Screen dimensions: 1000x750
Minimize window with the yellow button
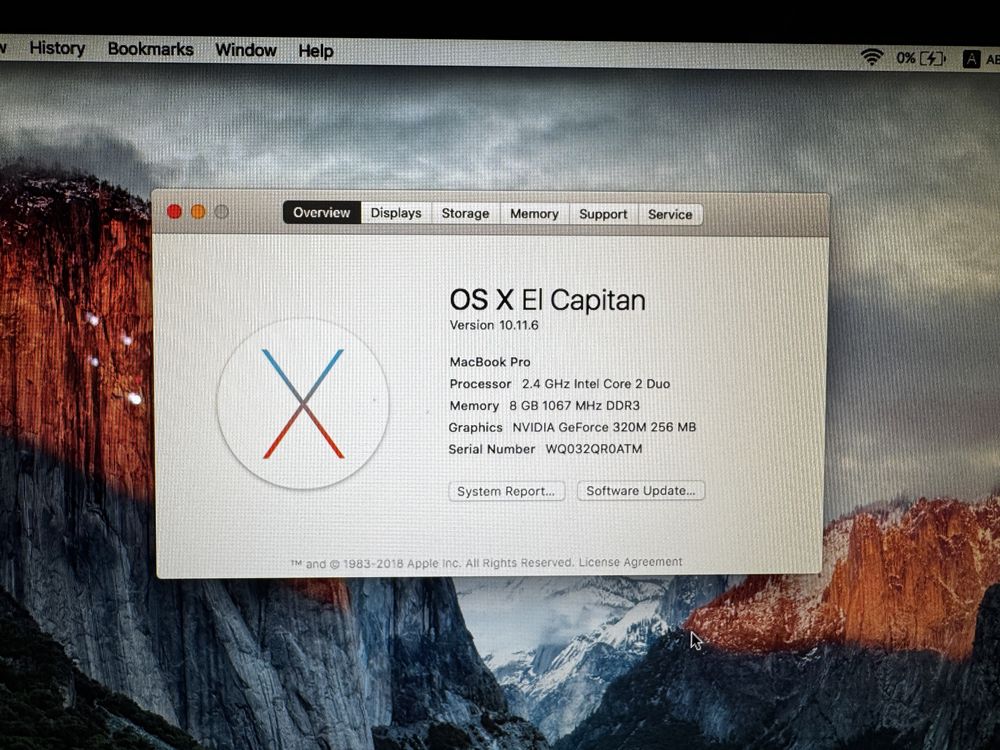point(198,212)
